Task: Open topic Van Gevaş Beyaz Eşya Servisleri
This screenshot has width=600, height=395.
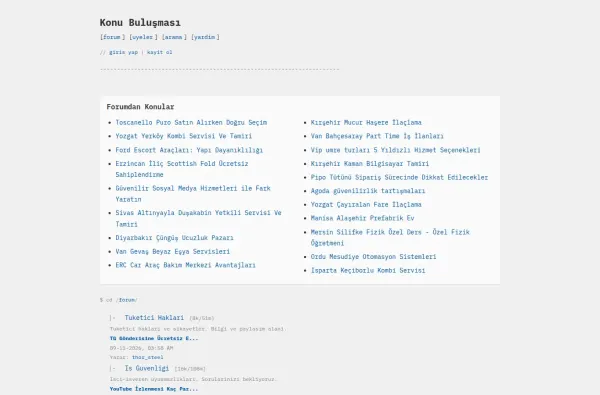Action: [173, 251]
